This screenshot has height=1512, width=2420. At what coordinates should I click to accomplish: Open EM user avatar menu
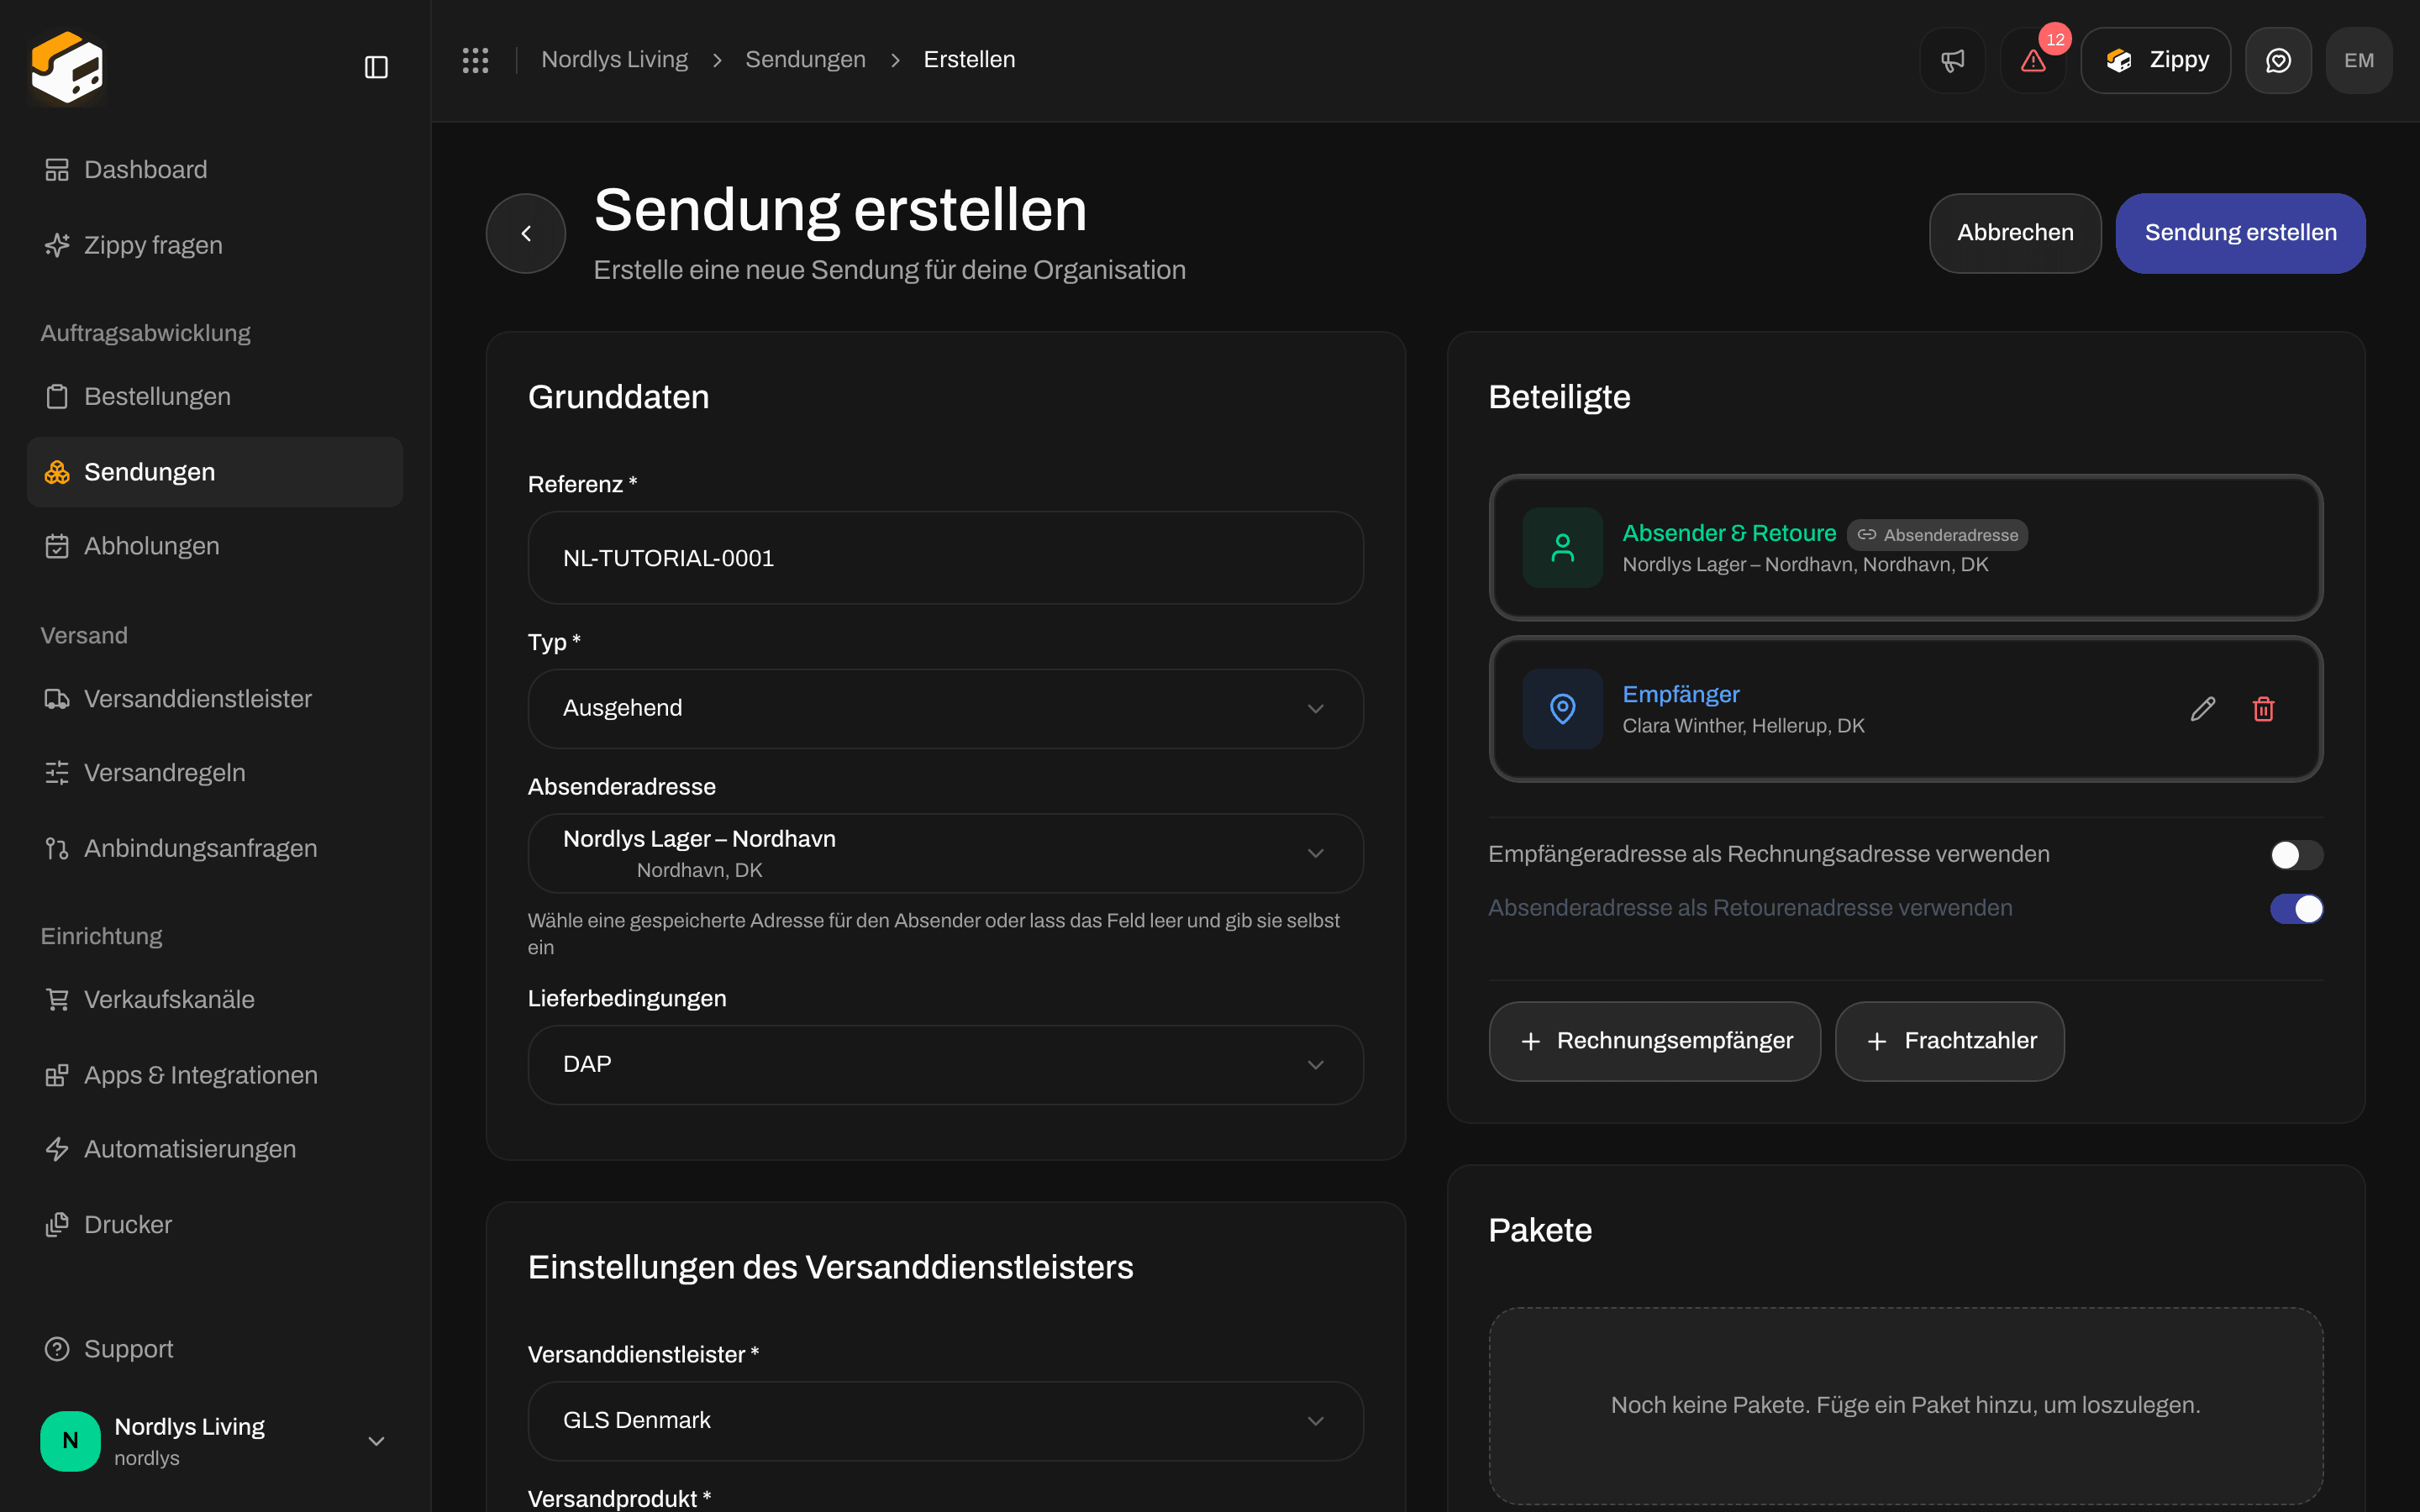[2359, 60]
